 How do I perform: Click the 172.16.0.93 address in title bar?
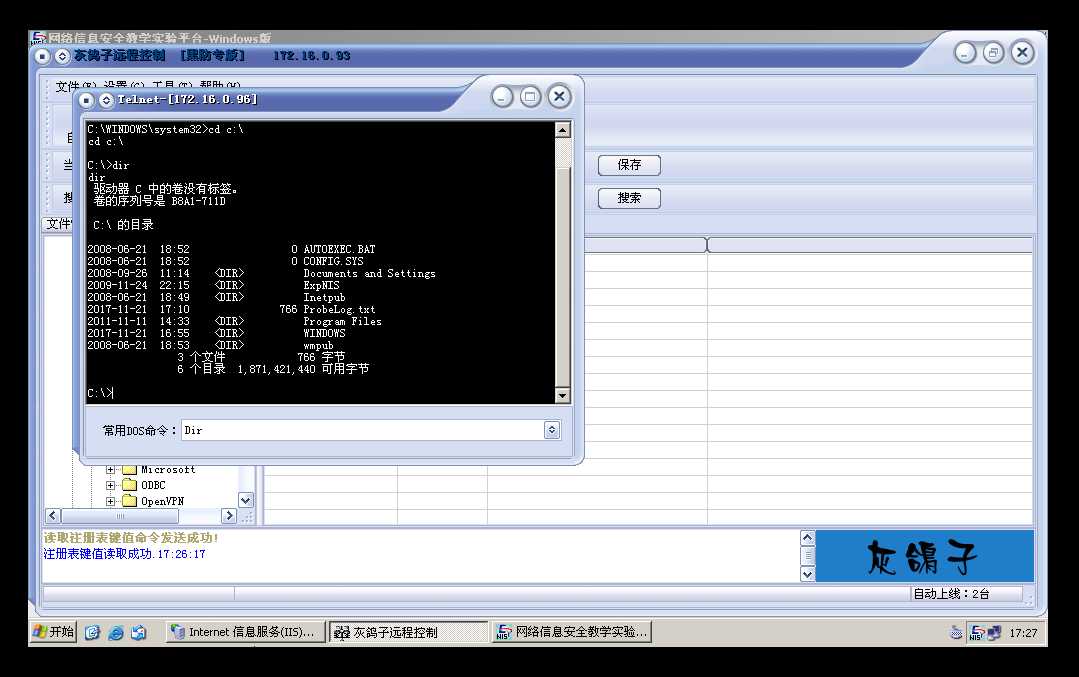click(312, 56)
